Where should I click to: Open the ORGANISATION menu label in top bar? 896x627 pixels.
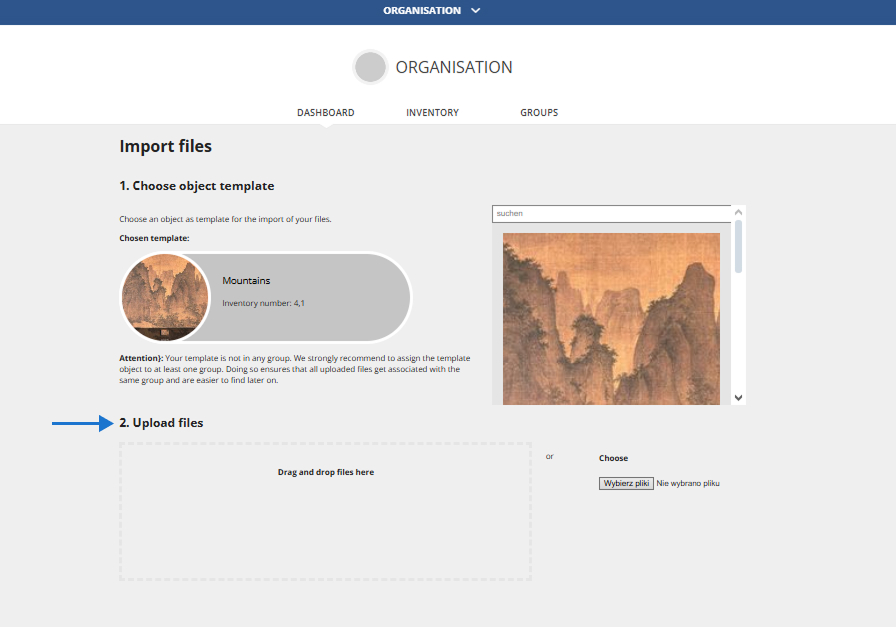[422, 11]
